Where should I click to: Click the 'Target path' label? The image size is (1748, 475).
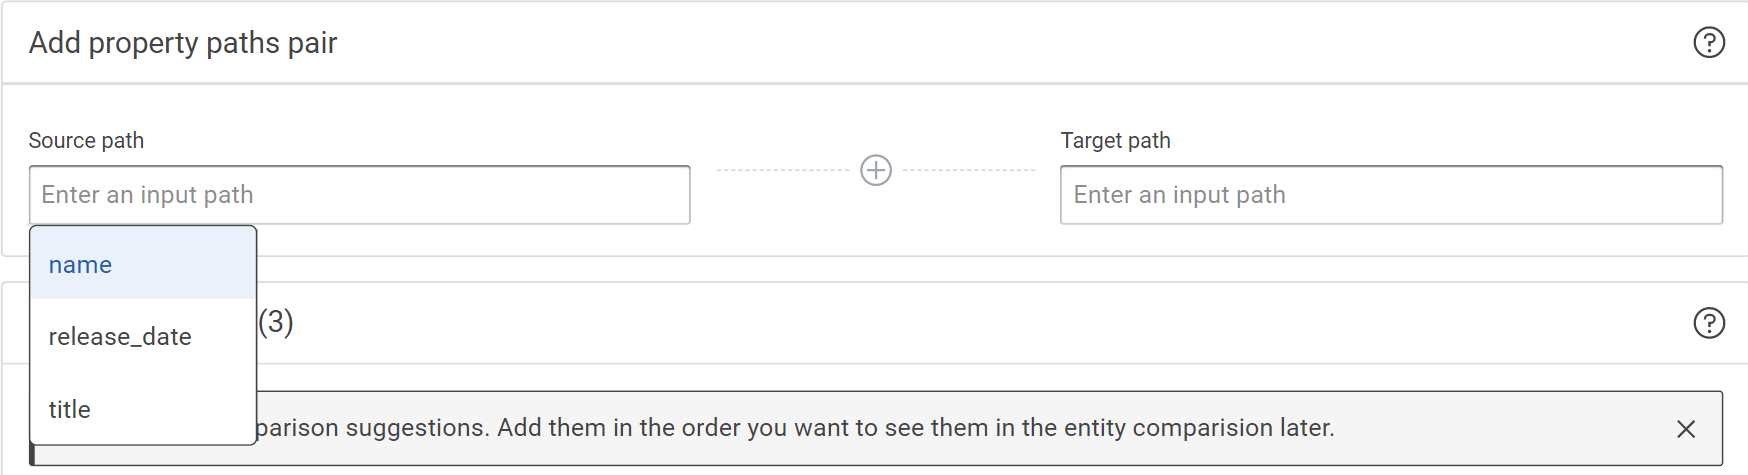(x=1115, y=141)
